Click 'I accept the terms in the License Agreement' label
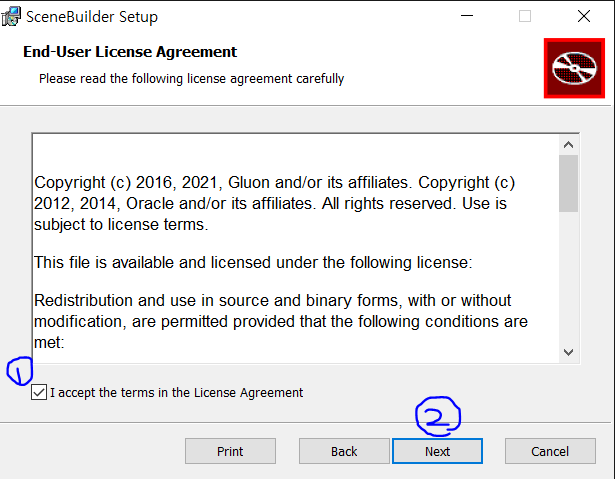Viewport: 615px width, 479px height. tap(176, 392)
